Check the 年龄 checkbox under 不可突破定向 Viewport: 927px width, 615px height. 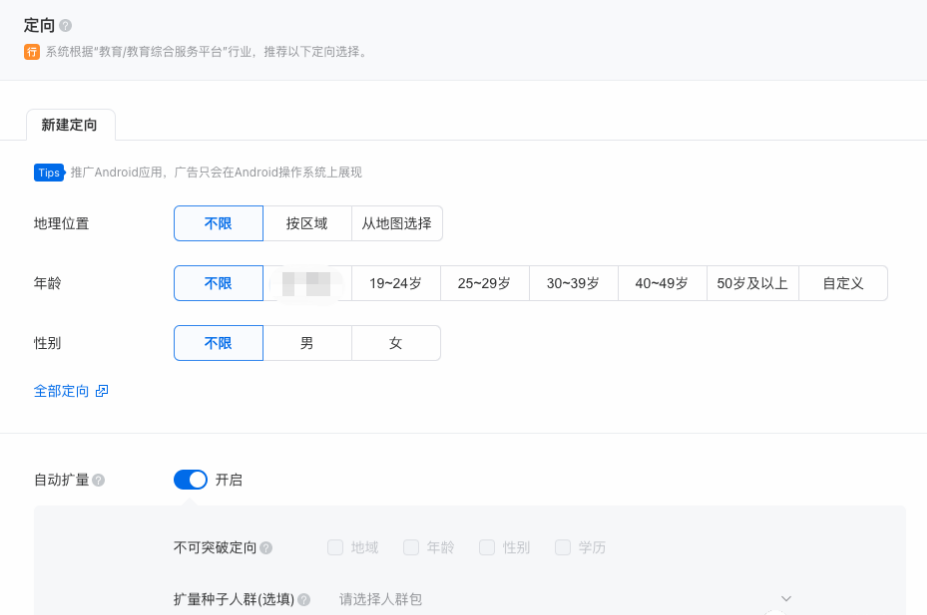(x=411, y=547)
